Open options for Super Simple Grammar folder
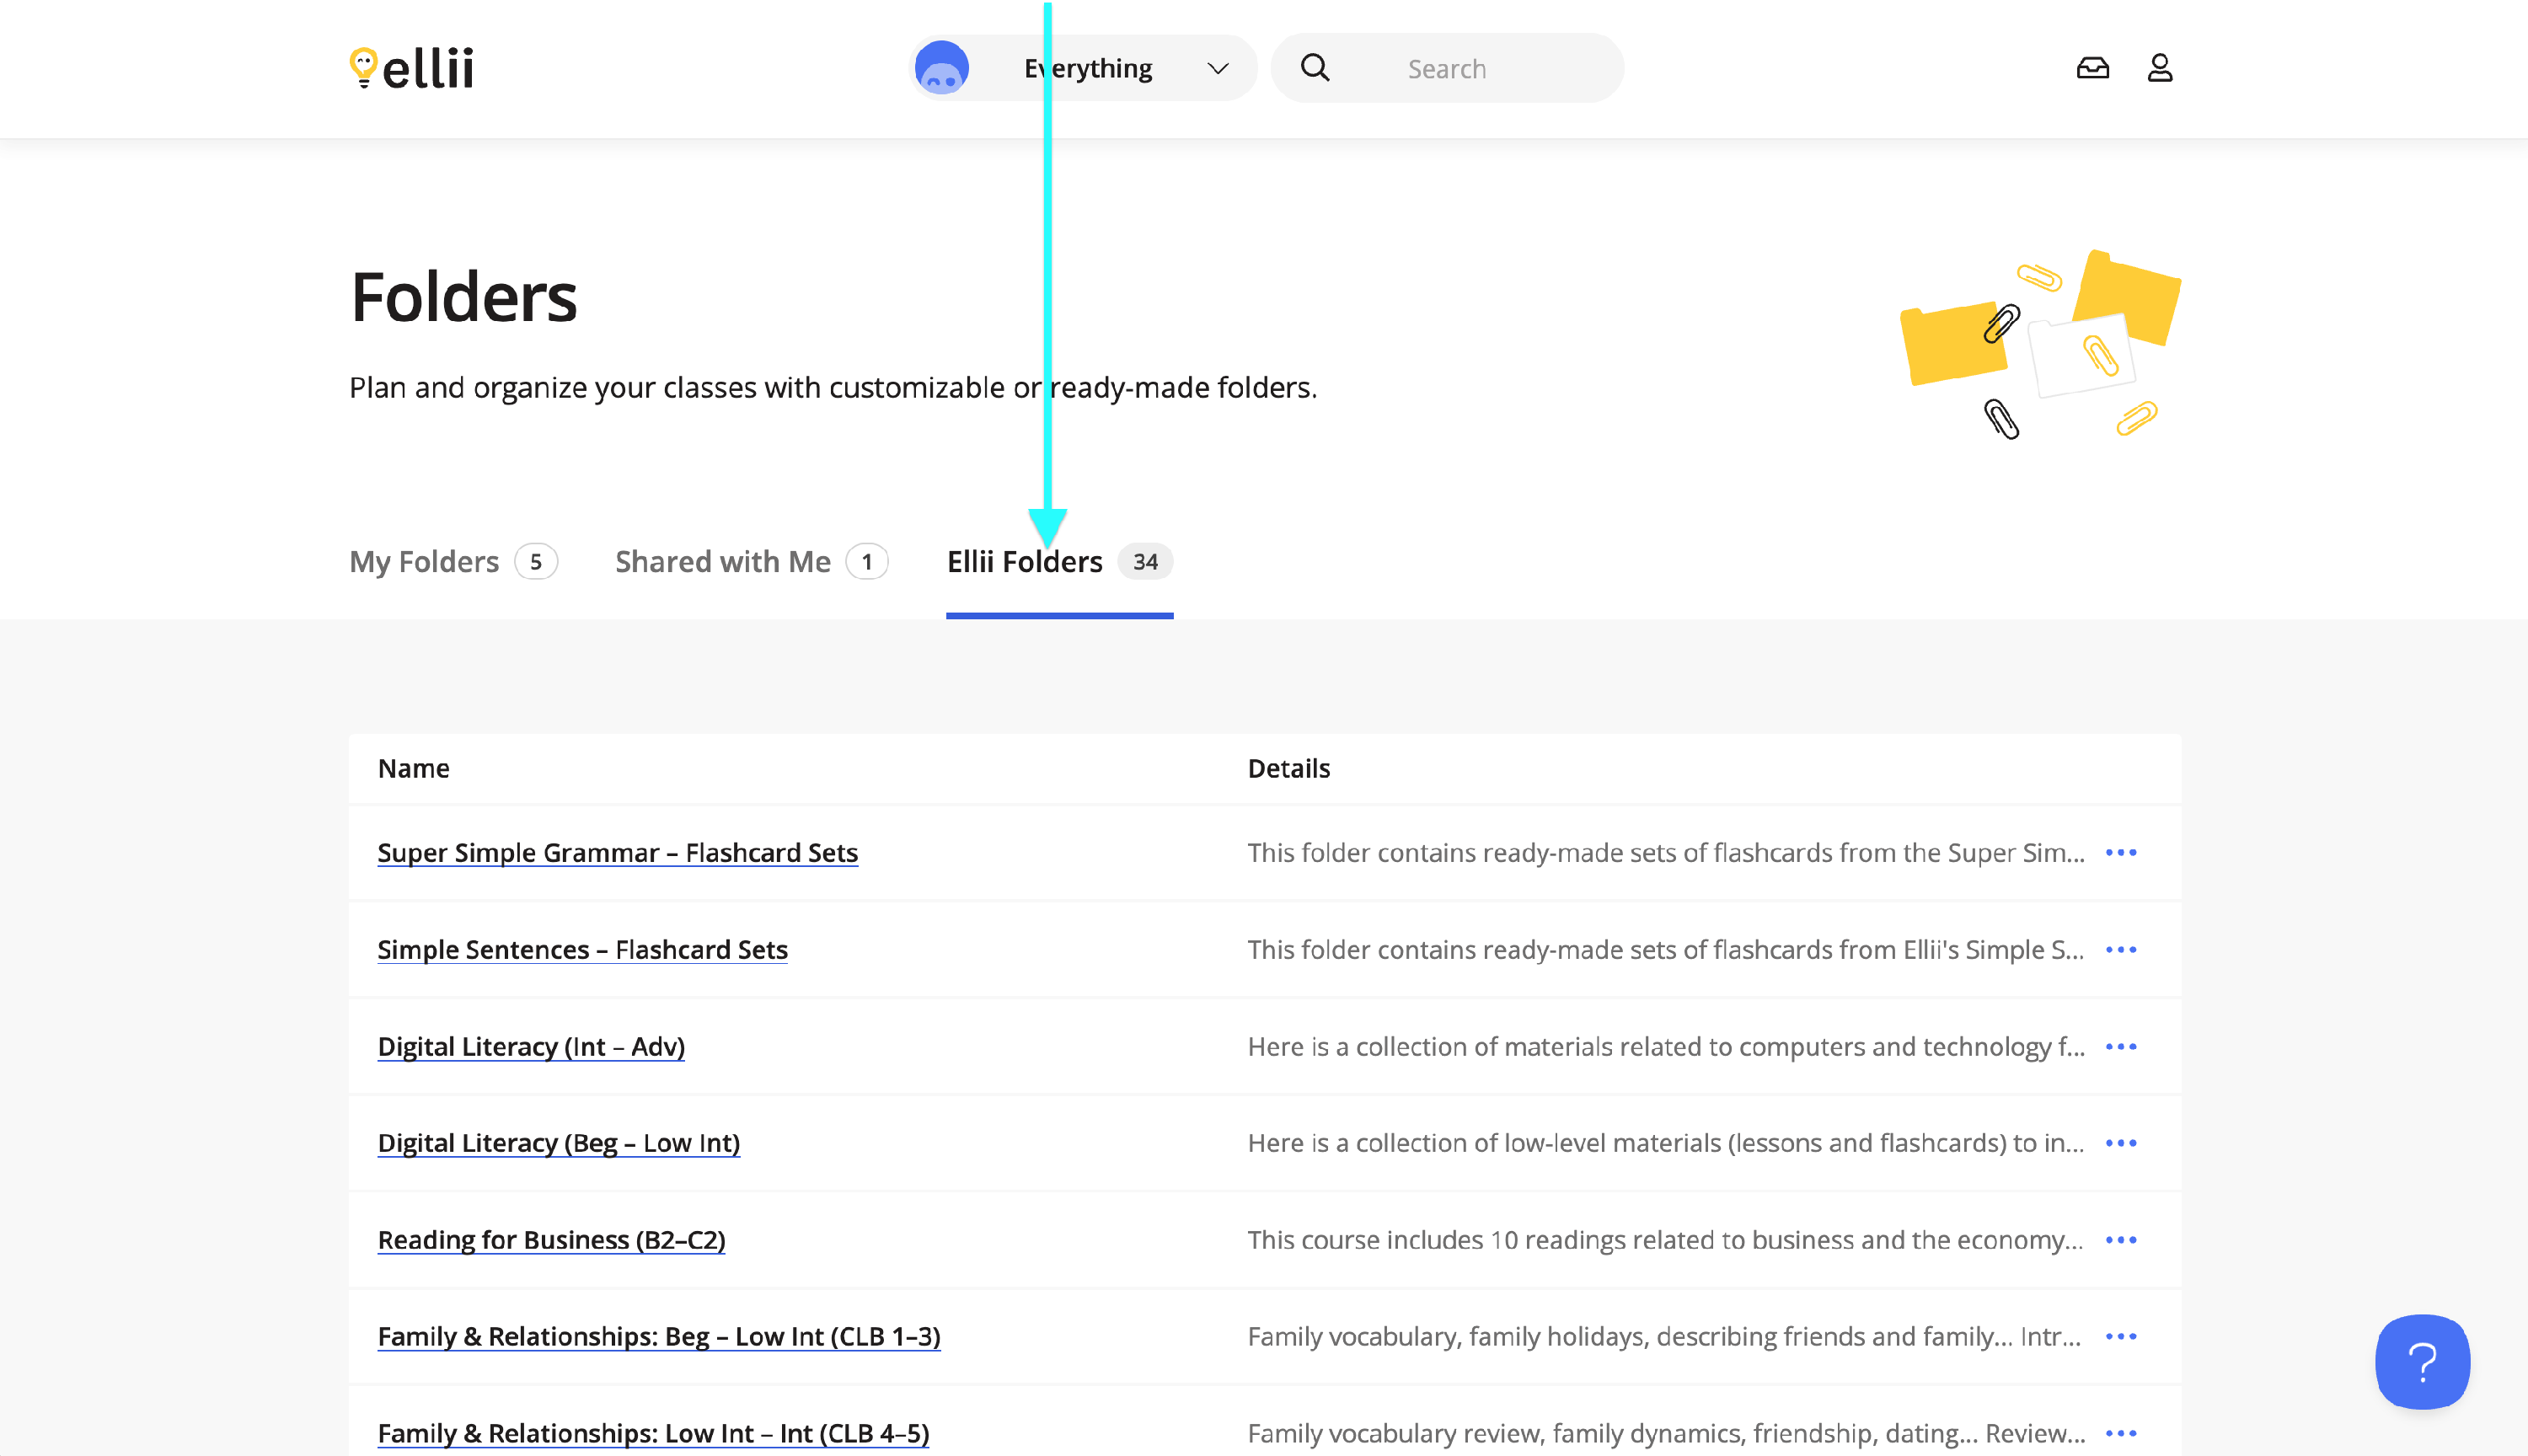The height and width of the screenshot is (1456, 2528). point(2120,853)
